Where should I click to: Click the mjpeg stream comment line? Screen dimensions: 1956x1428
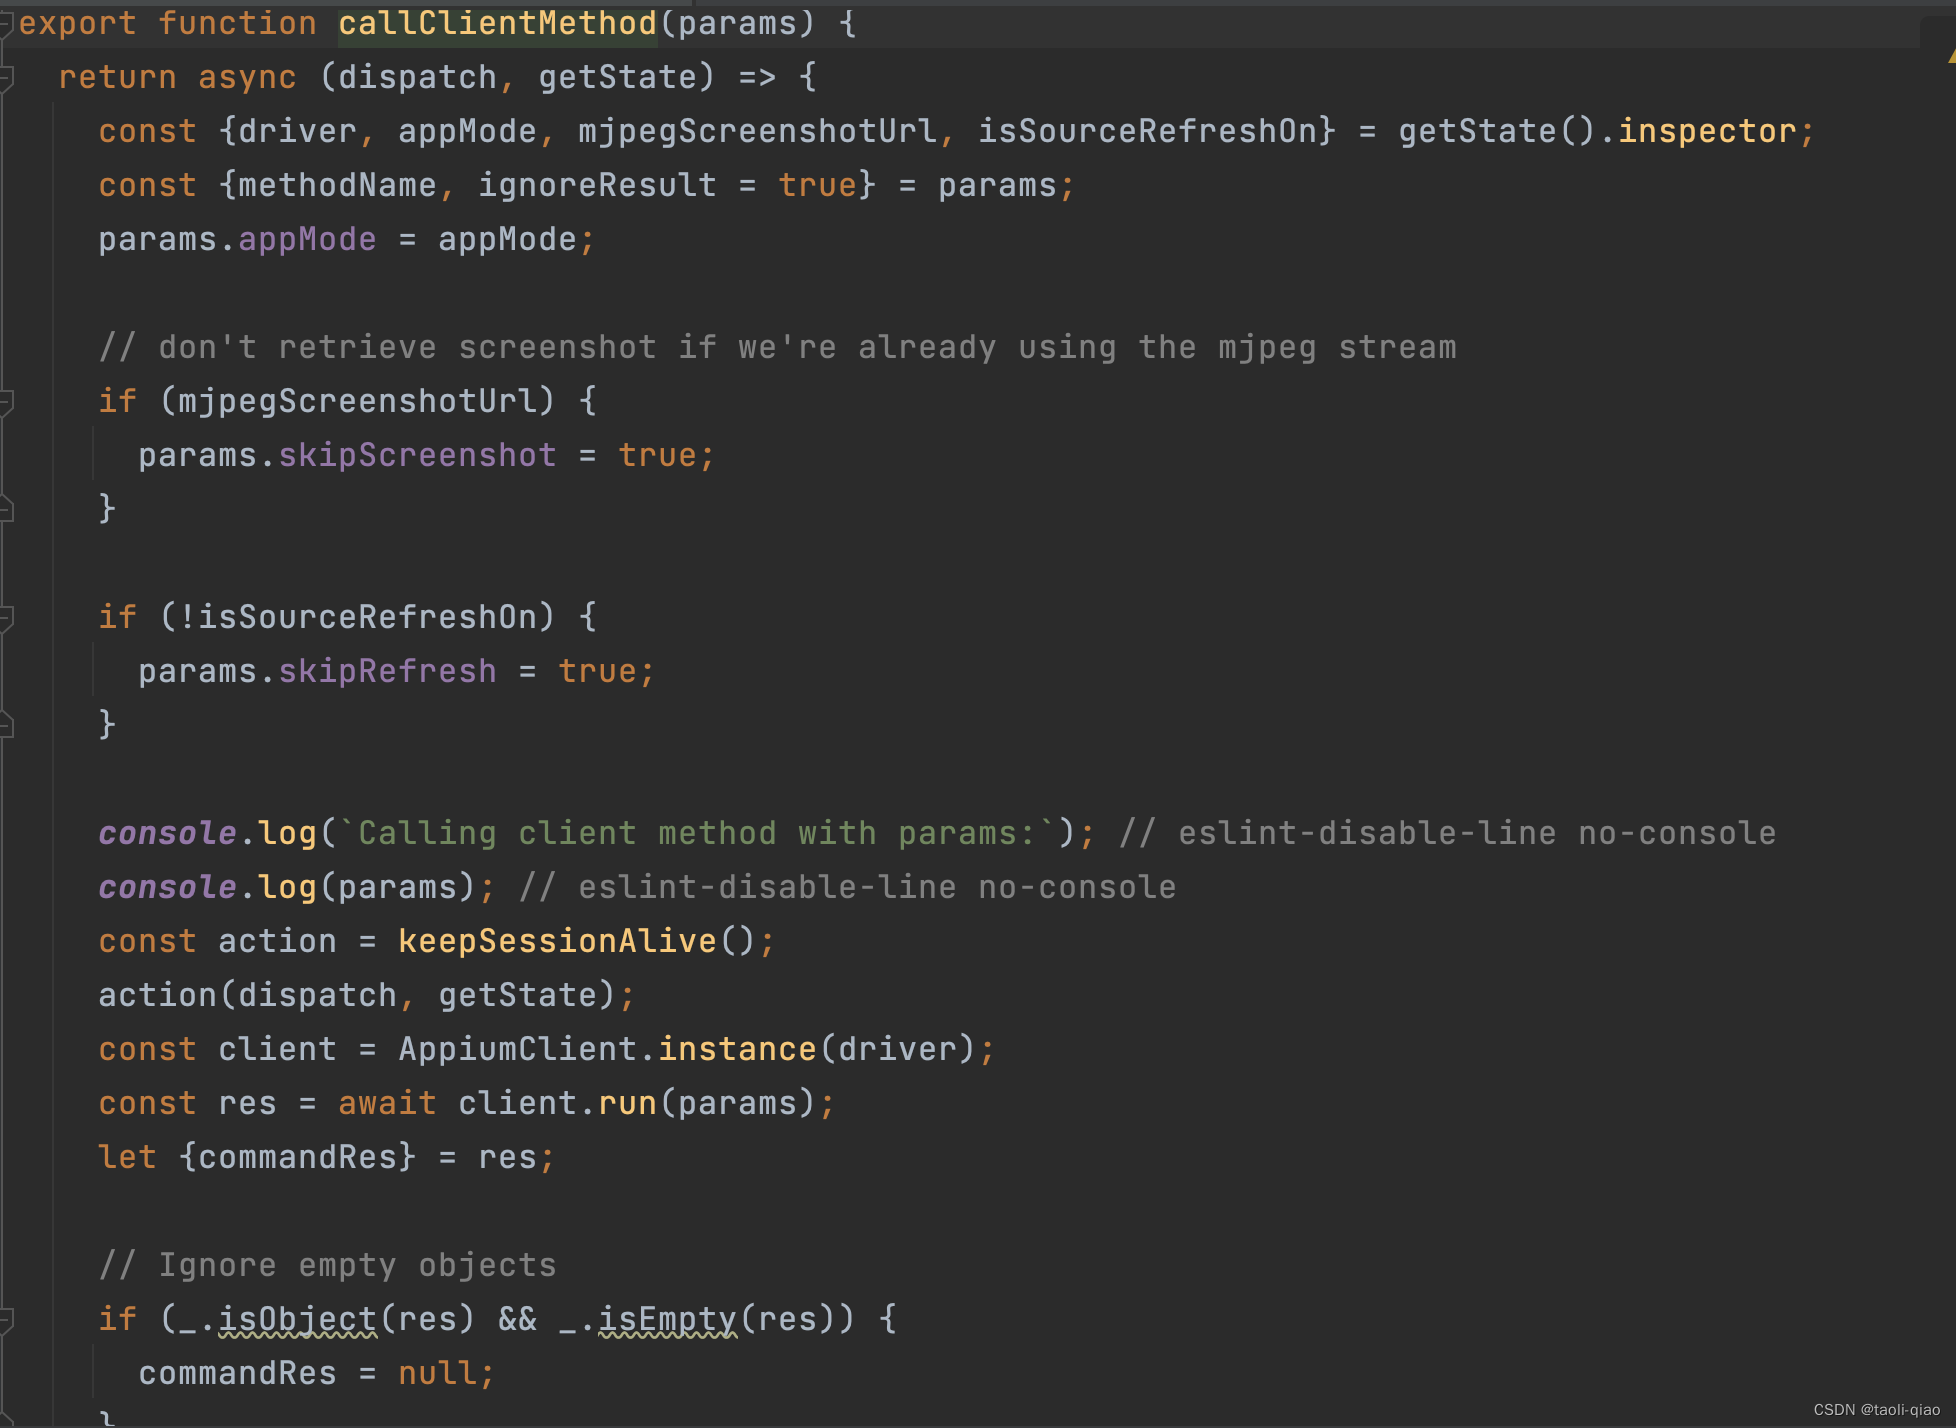point(777,347)
